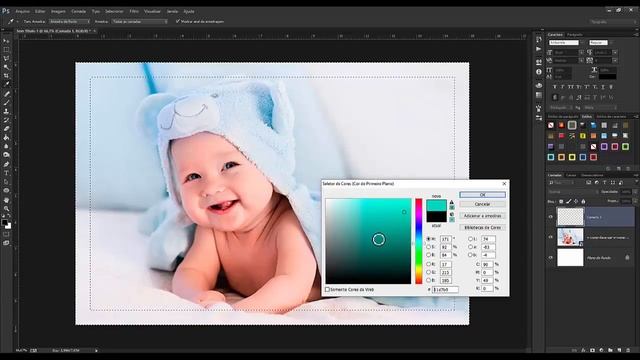Select the Lasso tool

click(6, 58)
